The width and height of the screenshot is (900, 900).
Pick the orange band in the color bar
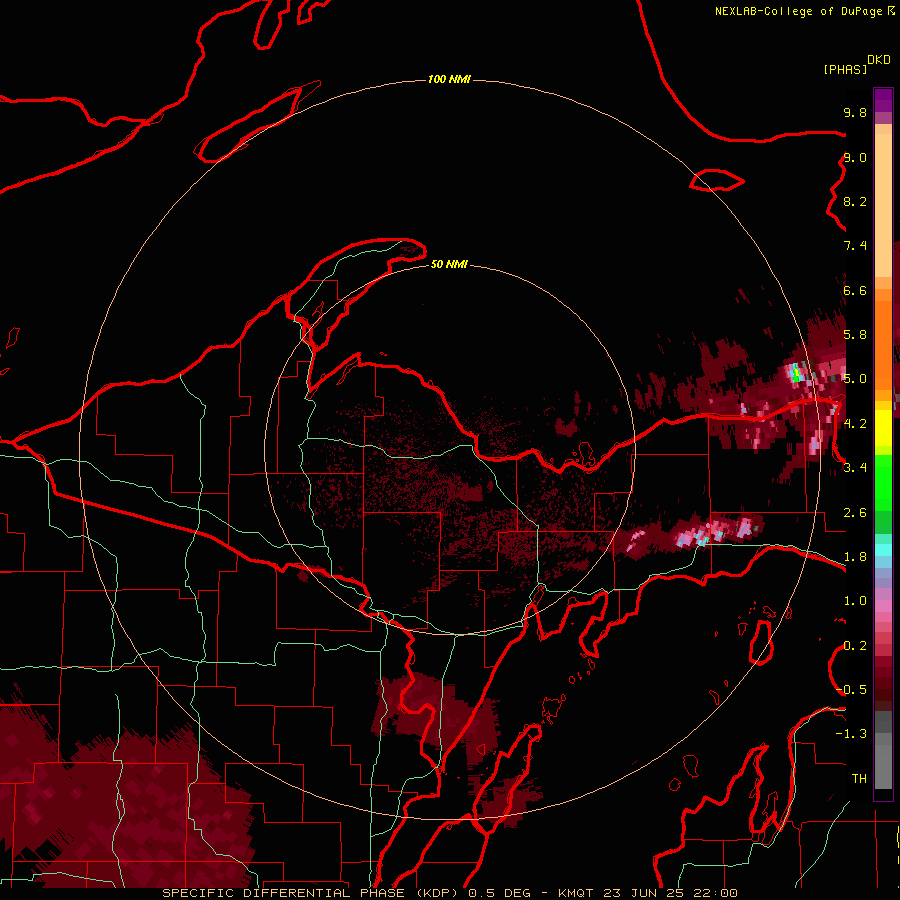pyautogui.click(x=883, y=344)
